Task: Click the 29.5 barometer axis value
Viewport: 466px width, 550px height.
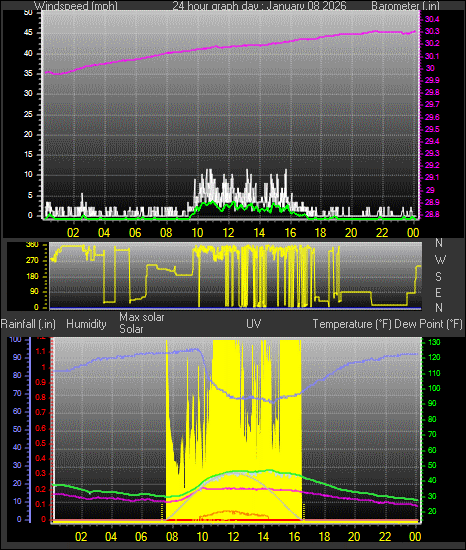Action: 432,129
